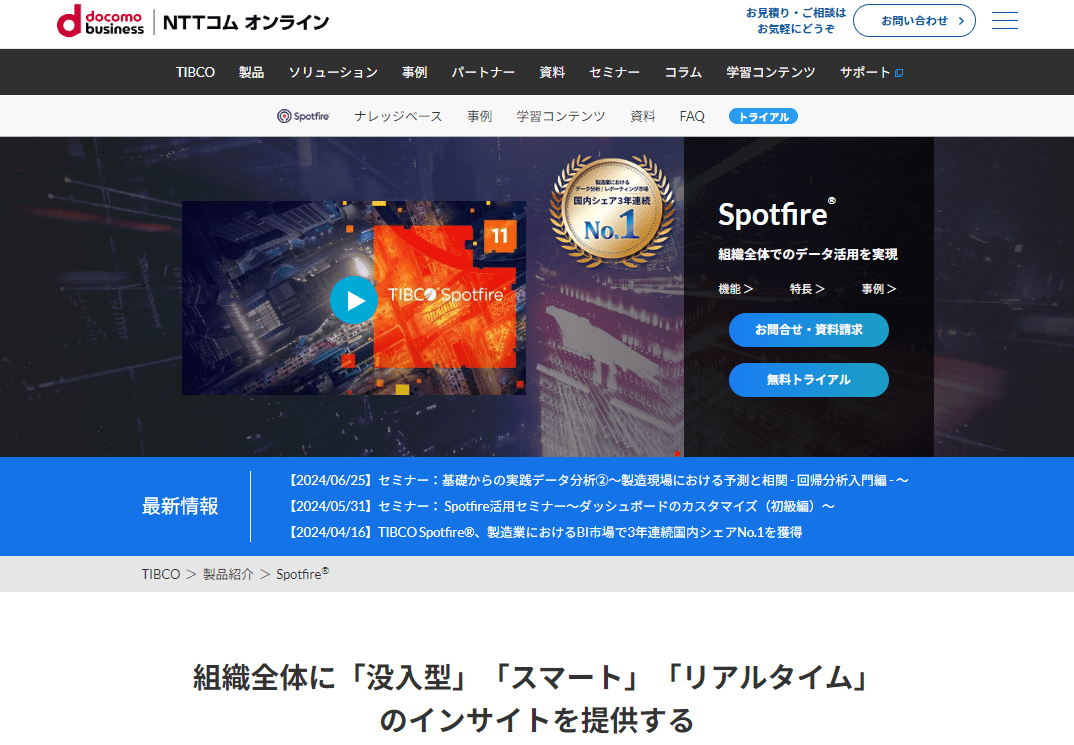Open the TIBCO menu item
This screenshot has width=1074, height=745.
click(x=195, y=72)
